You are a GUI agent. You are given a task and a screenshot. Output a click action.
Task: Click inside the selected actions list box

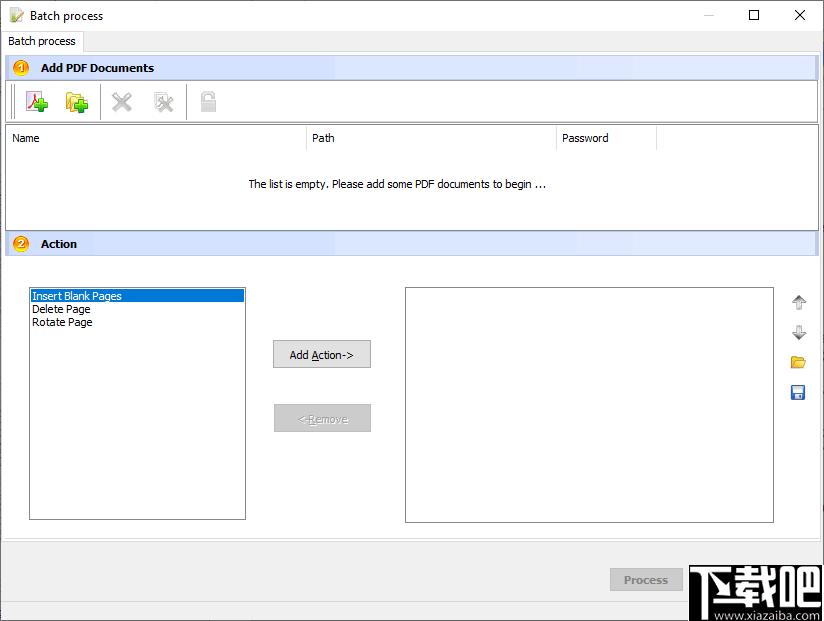589,405
